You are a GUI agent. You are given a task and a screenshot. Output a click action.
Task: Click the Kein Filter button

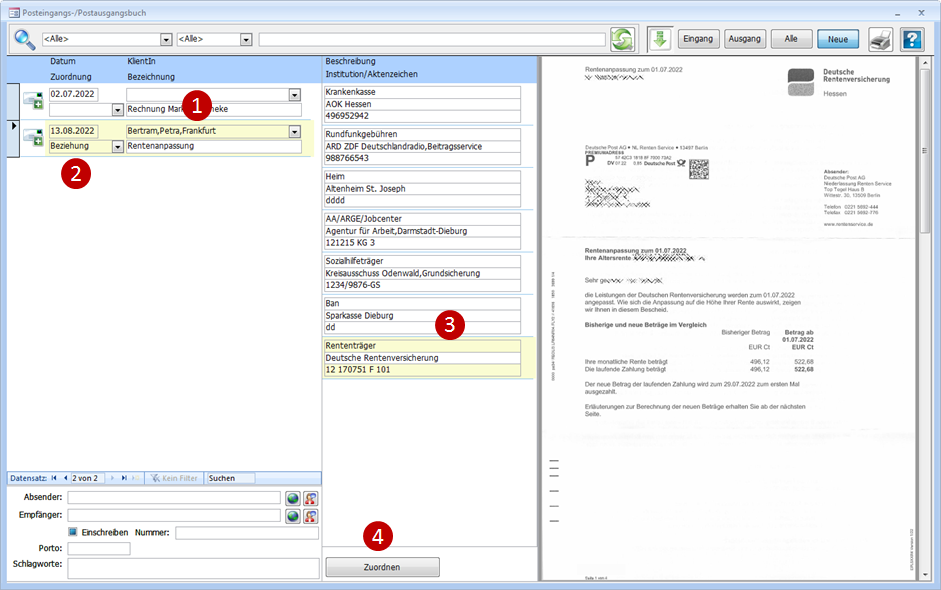point(175,478)
